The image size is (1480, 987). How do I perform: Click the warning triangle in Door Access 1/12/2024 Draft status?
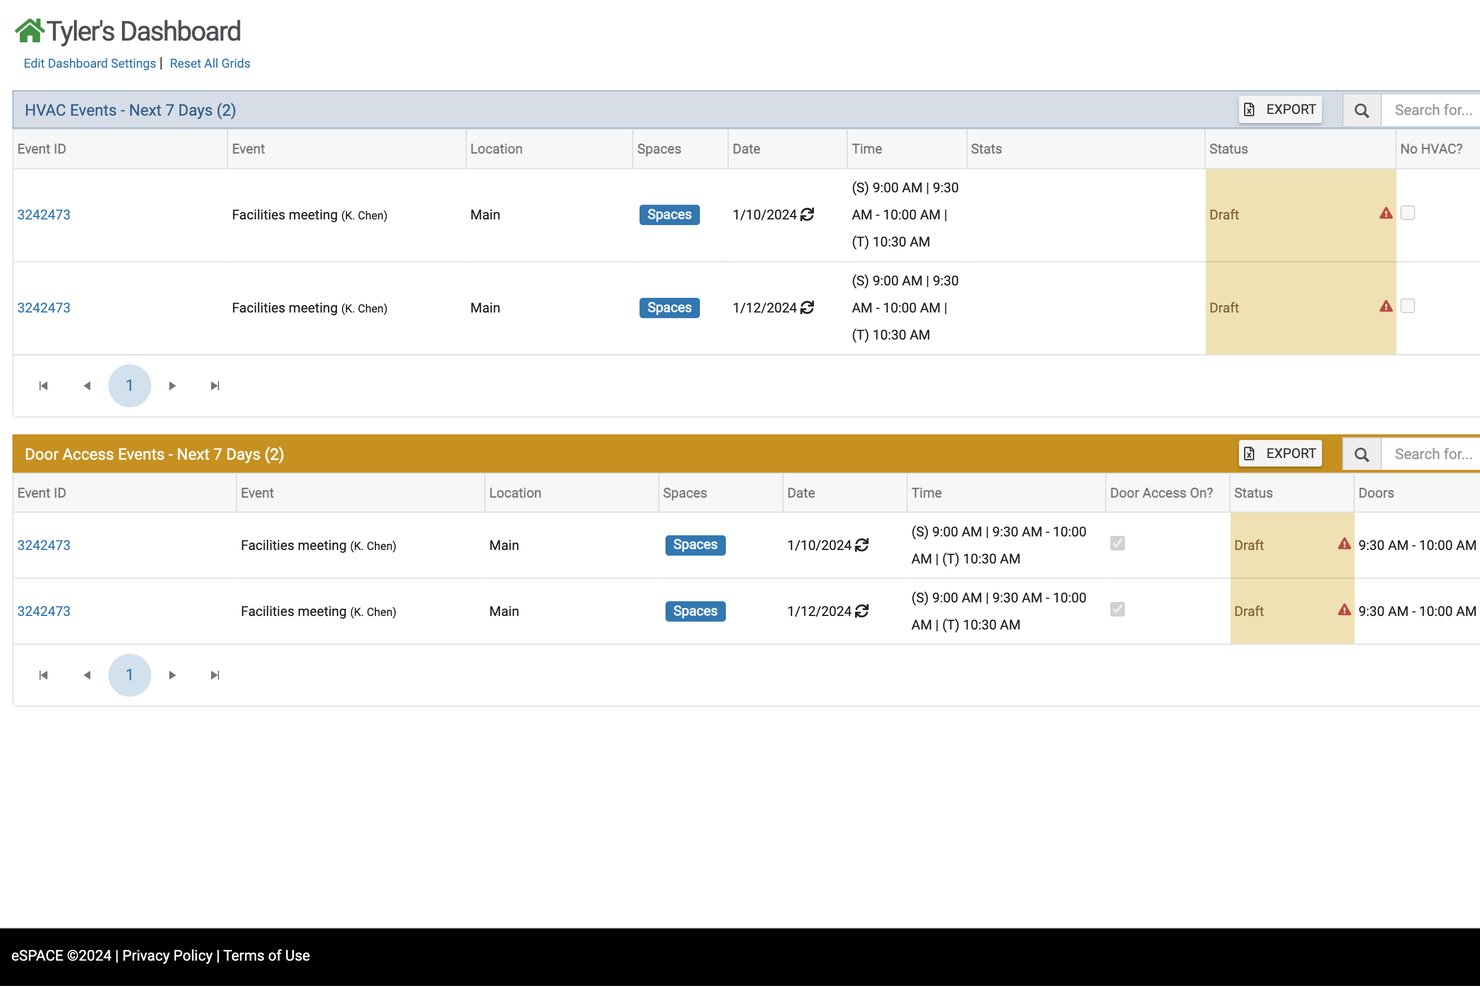[1344, 610]
